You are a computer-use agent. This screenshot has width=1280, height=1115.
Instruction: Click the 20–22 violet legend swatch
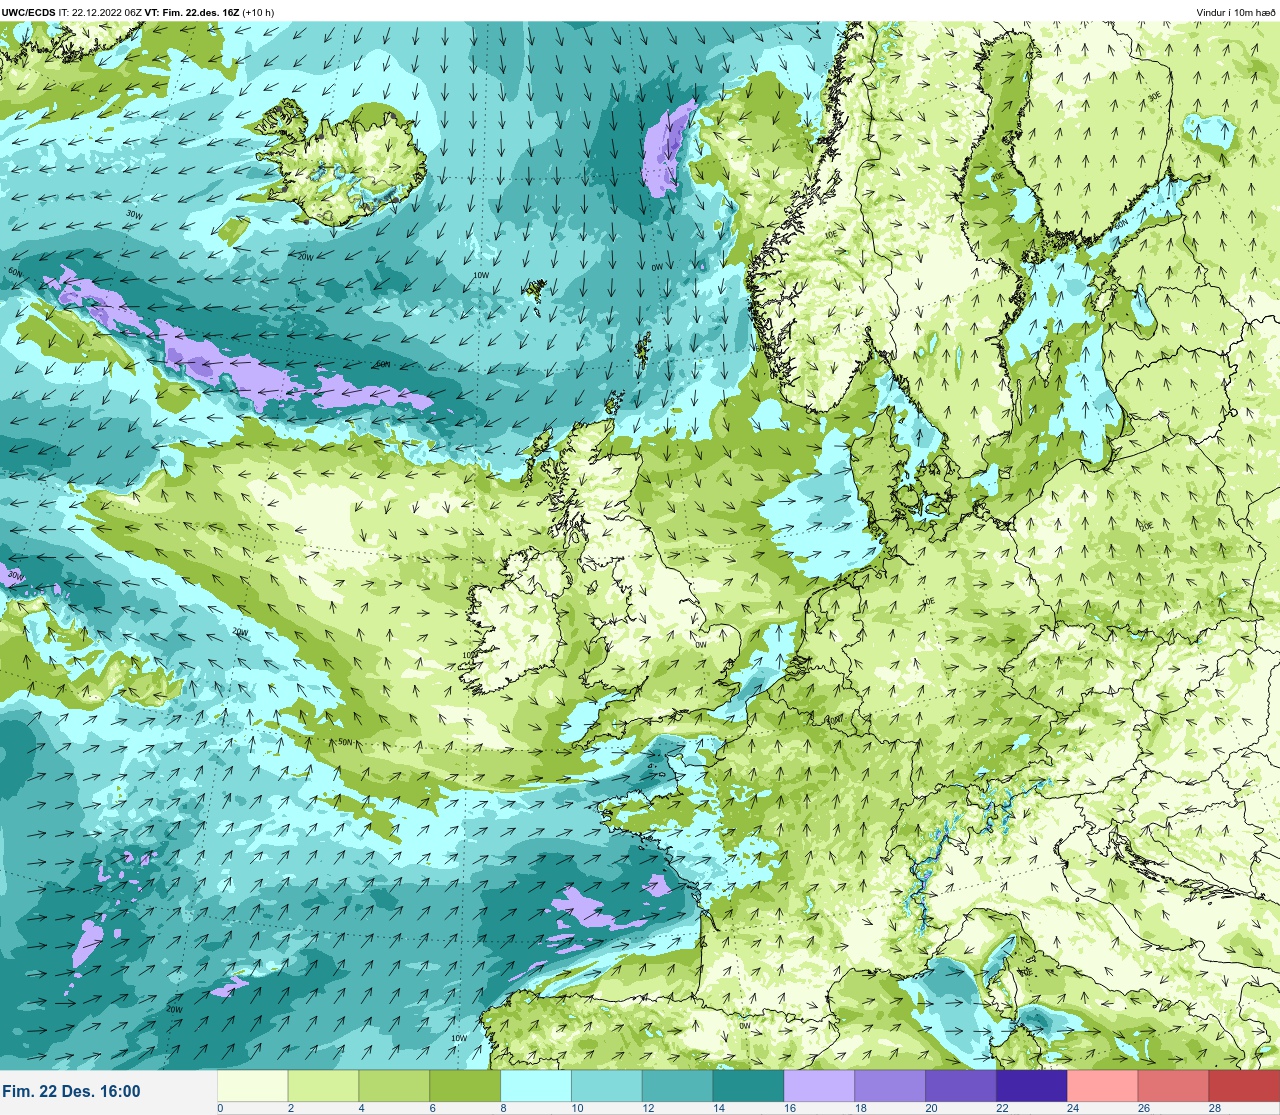(x=961, y=1086)
